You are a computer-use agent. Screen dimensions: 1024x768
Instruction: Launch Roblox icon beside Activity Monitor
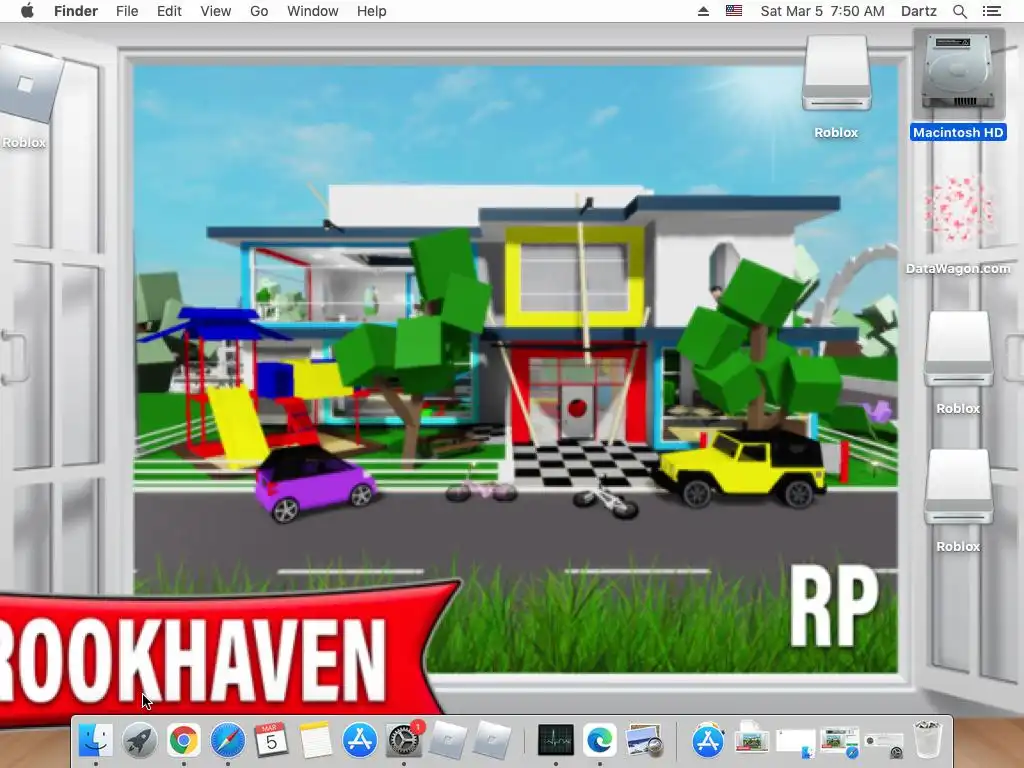(492, 741)
